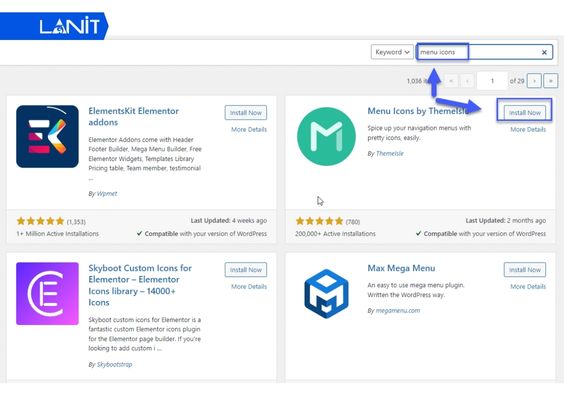Click '200,000+ Active Installations' text
Screen dimensions: 564x400
click(x=335, y=234)
